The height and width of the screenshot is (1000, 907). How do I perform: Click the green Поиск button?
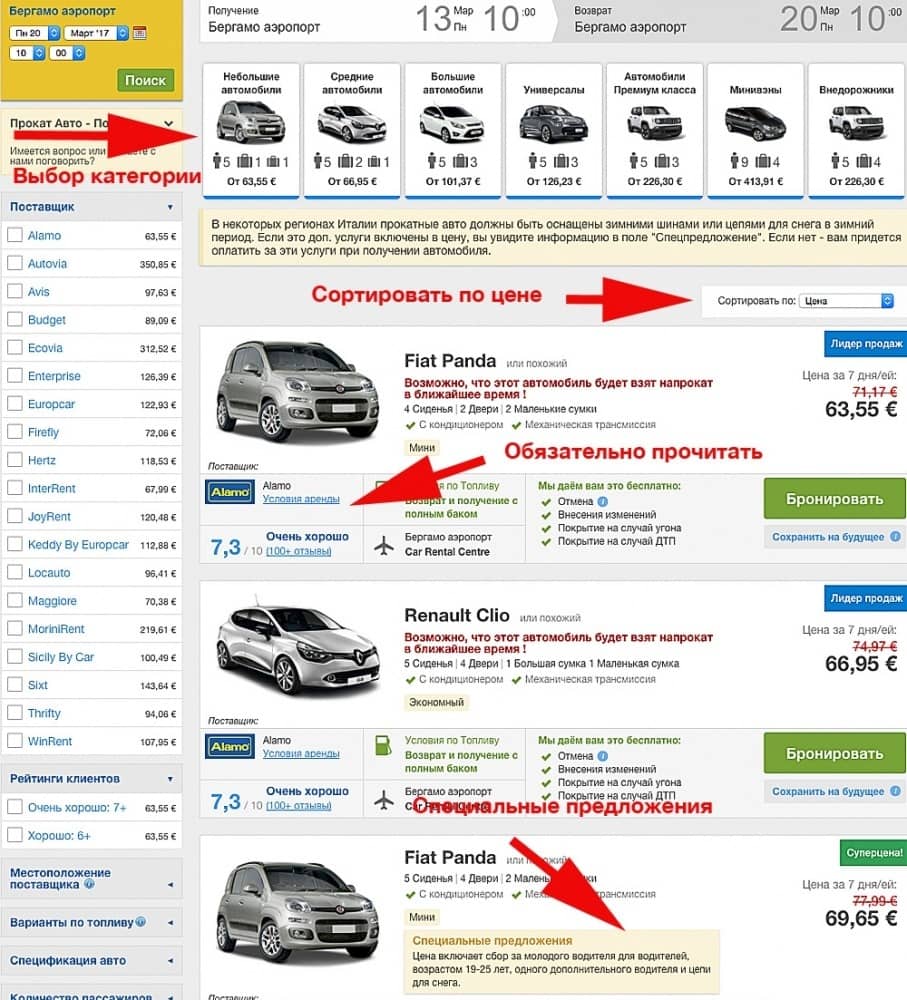pyautogui.click(x=145, y=80)
